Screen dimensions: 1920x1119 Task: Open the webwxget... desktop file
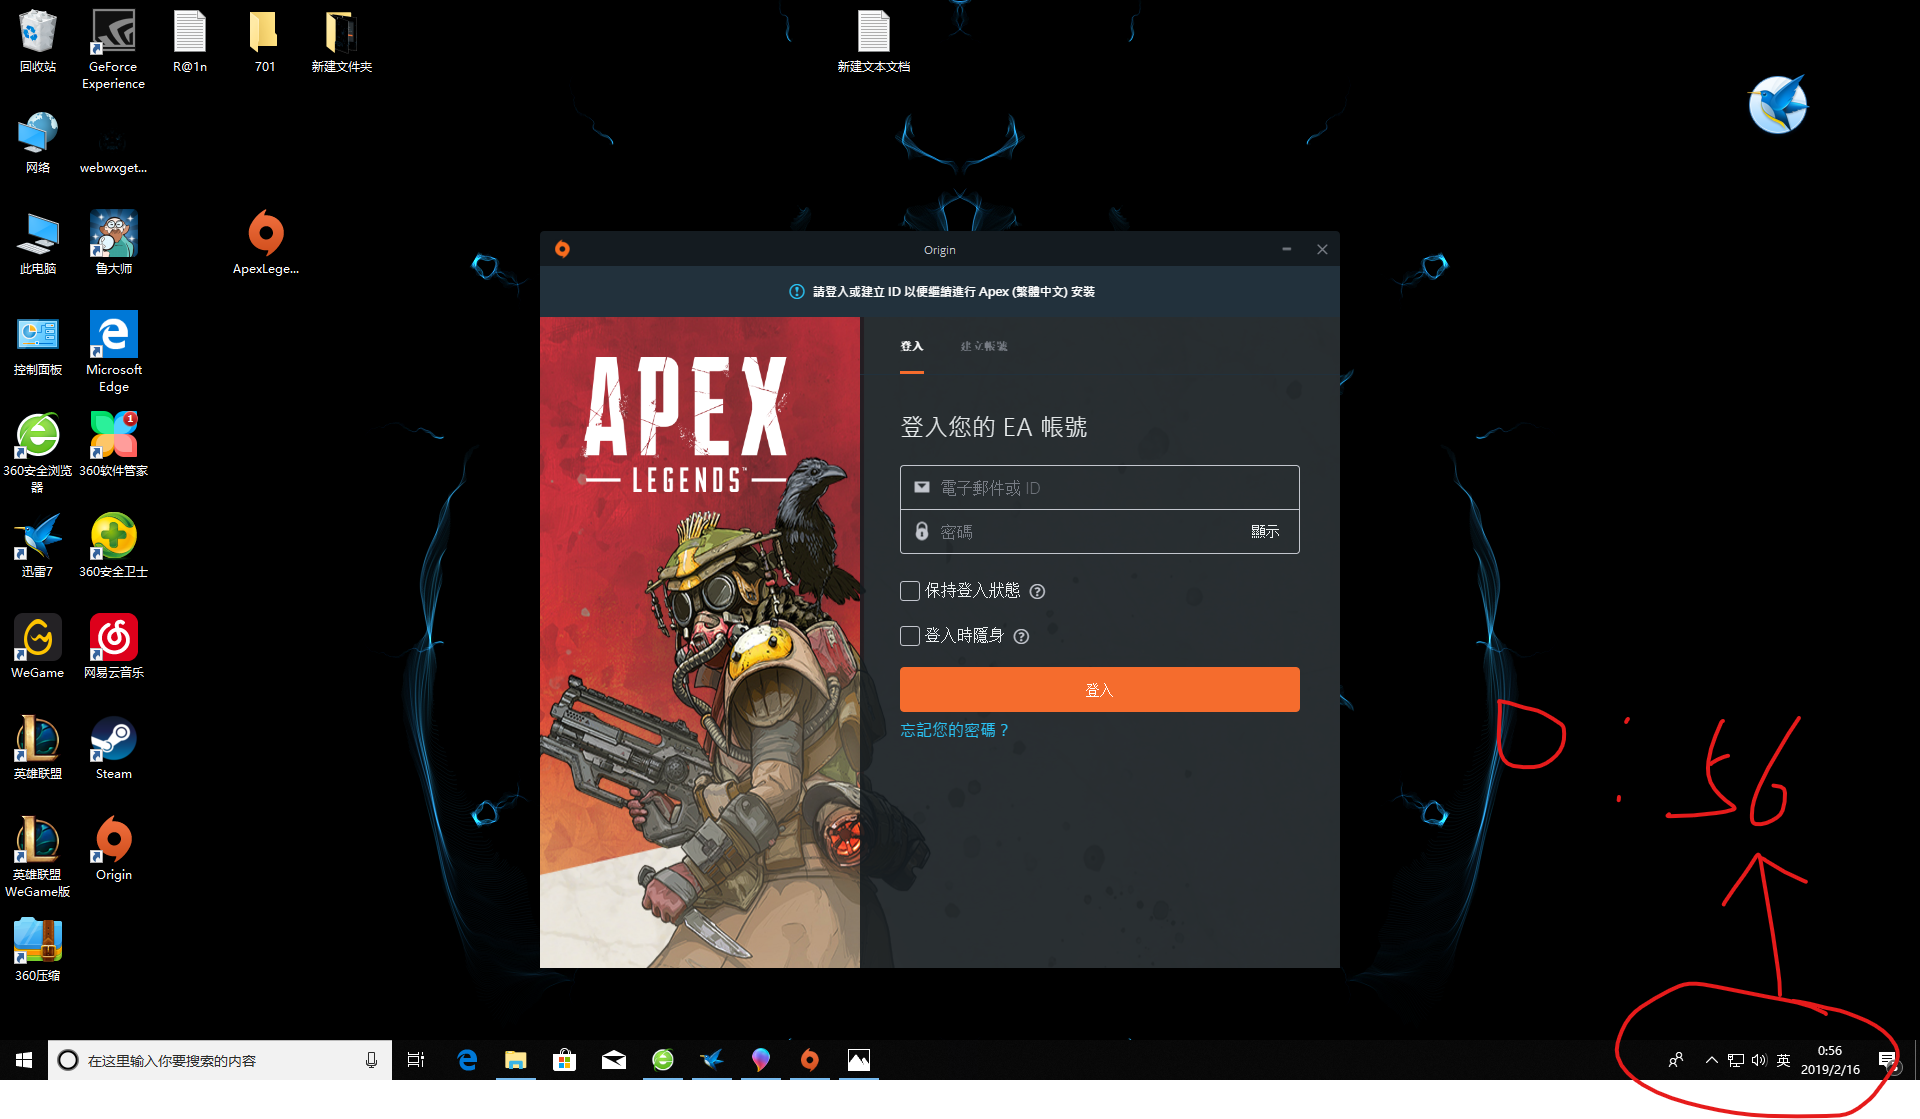[x=113, y=143]
